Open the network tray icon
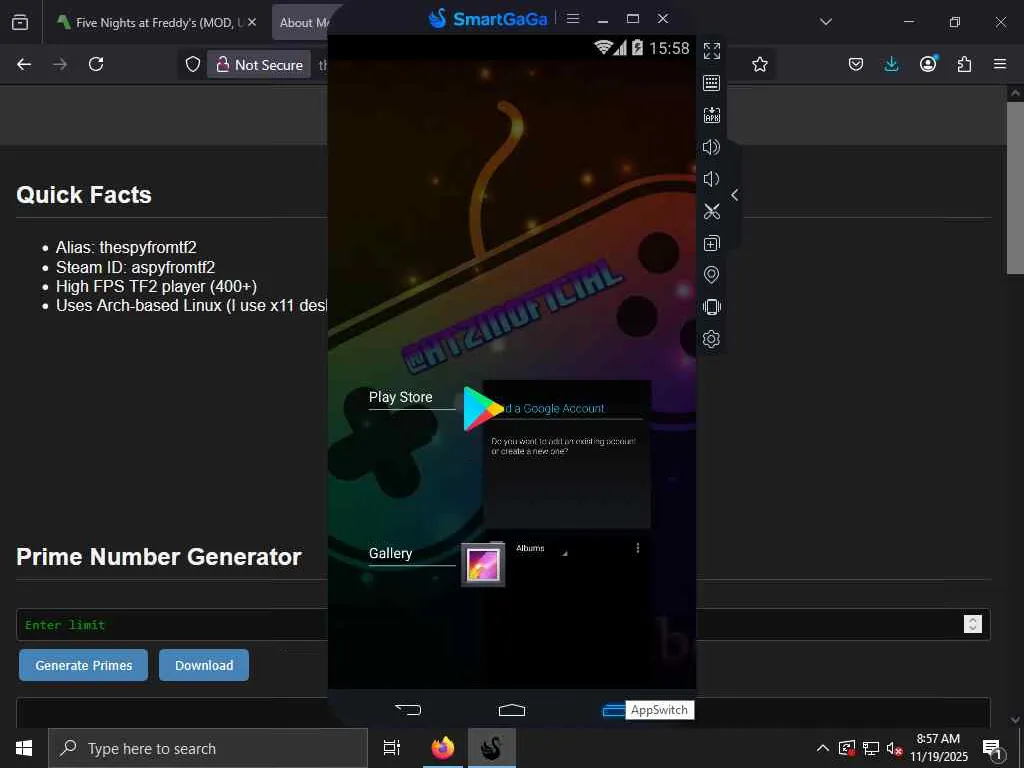The height and width of the screenshot is (768, 1024). click(871, 748)
